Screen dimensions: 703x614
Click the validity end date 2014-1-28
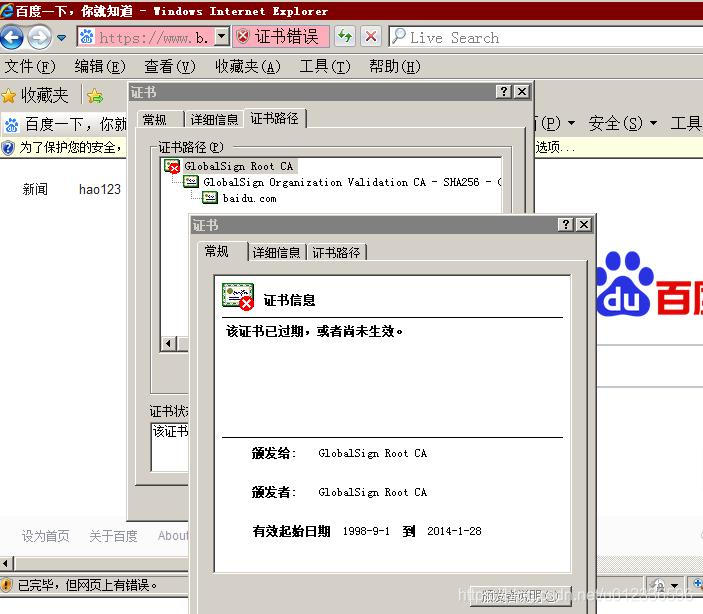pyautogui.click(x=454, y=531)
